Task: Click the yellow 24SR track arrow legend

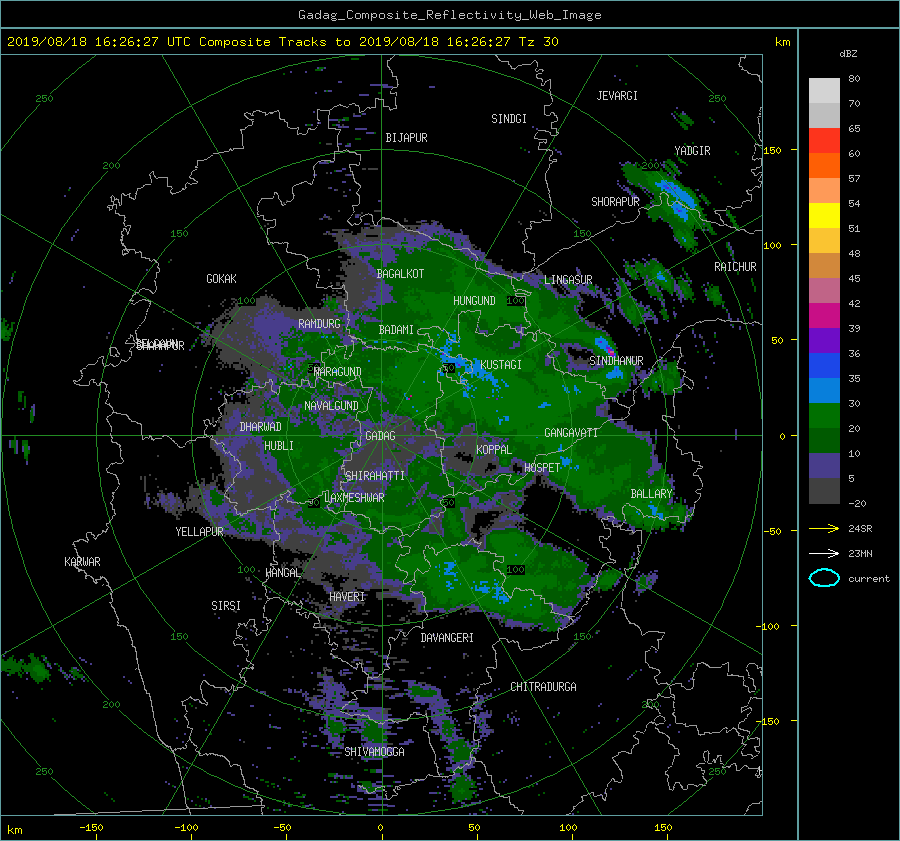Action: 824,528
